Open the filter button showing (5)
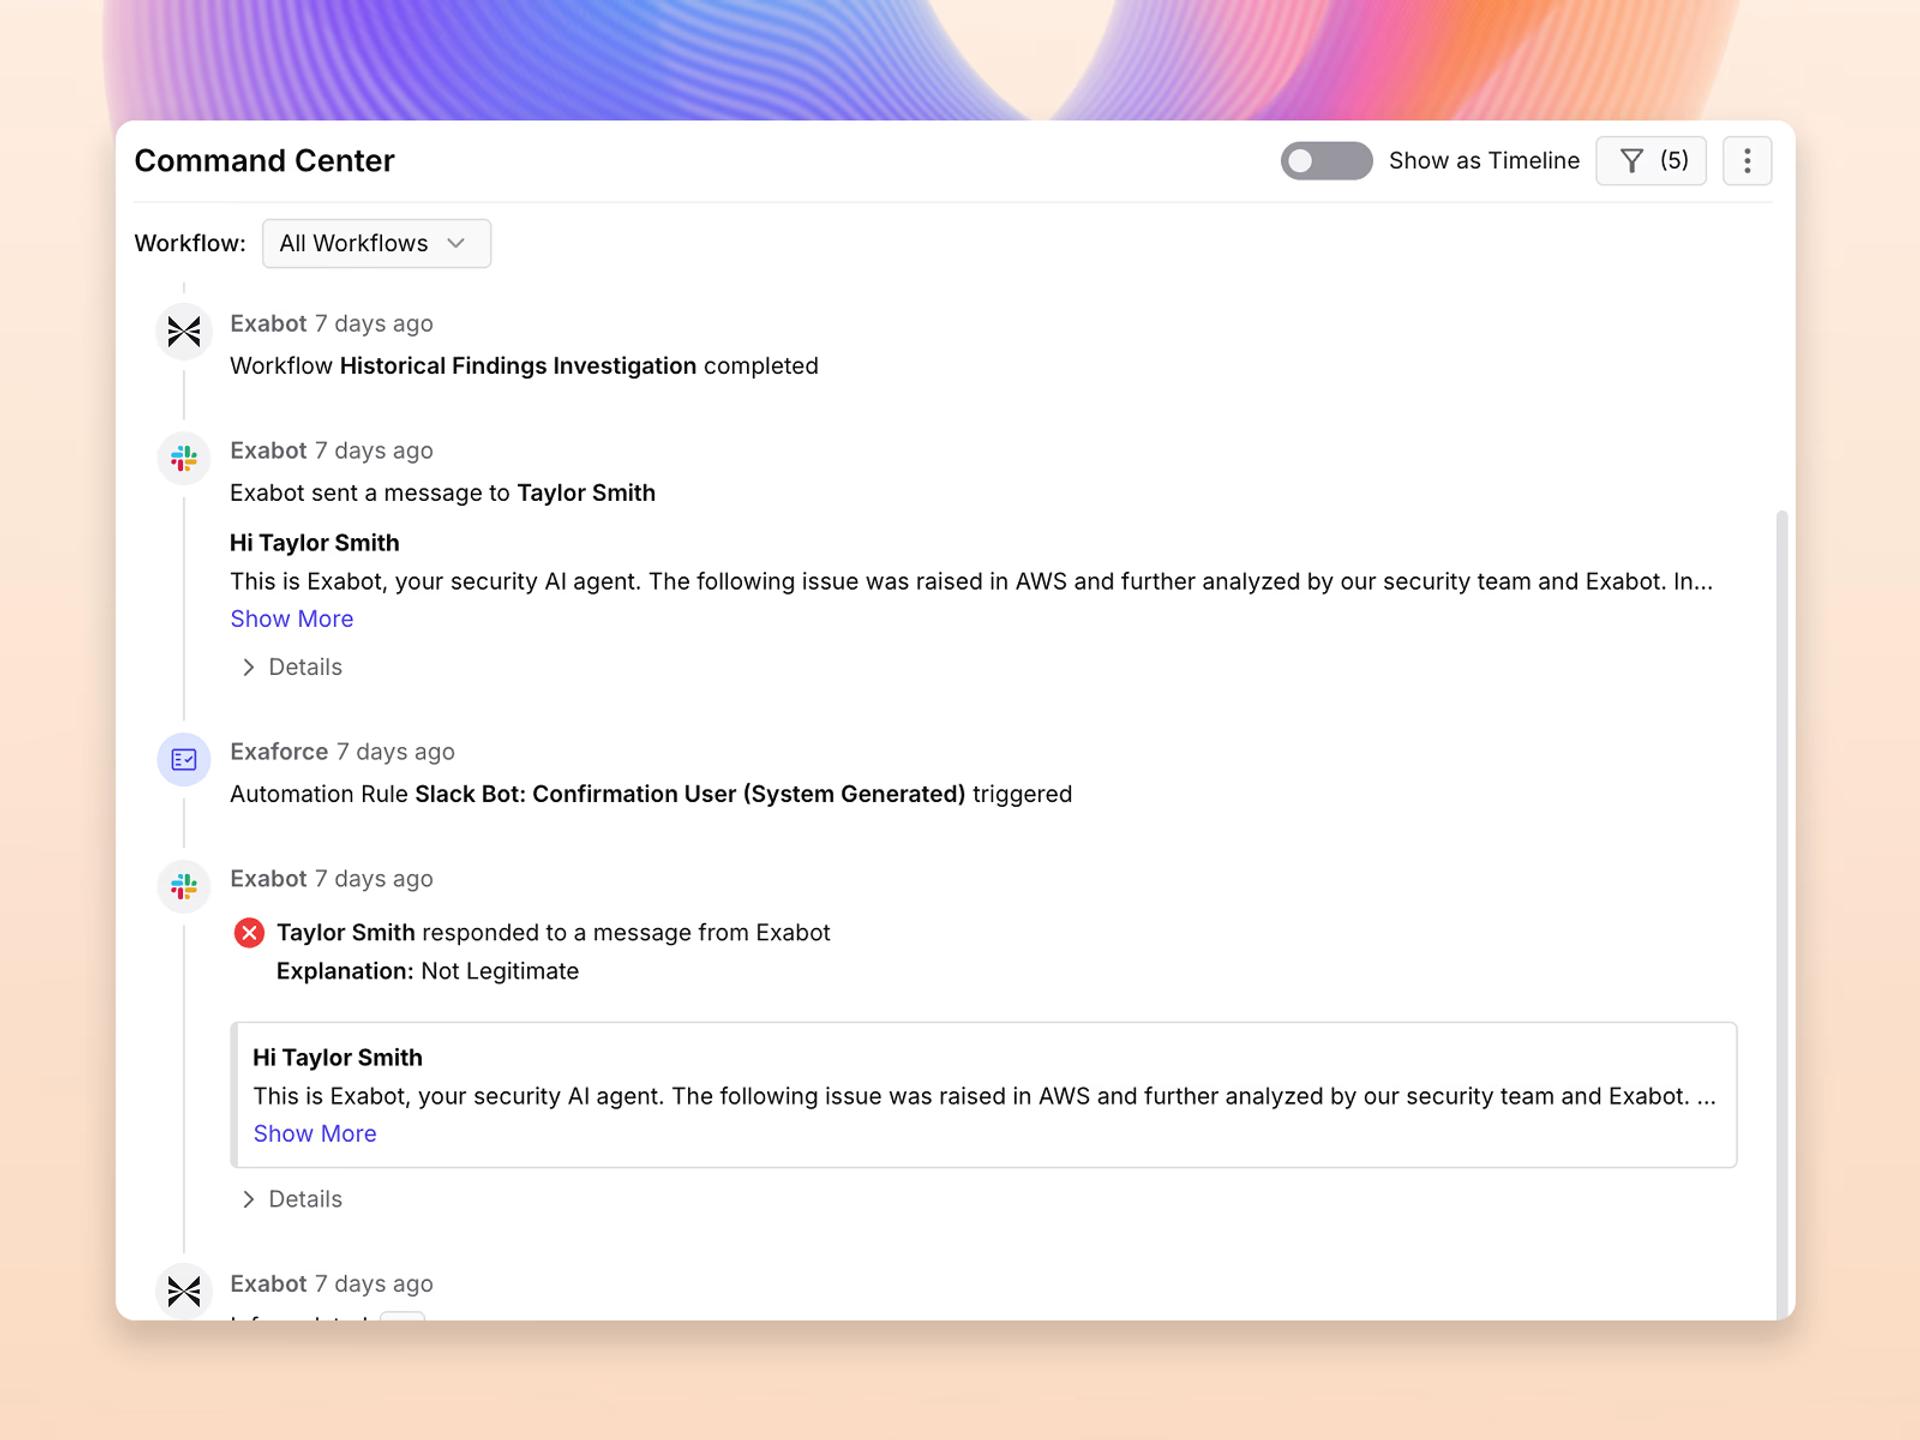The image size is (1920, 1440). [1651, 161]
